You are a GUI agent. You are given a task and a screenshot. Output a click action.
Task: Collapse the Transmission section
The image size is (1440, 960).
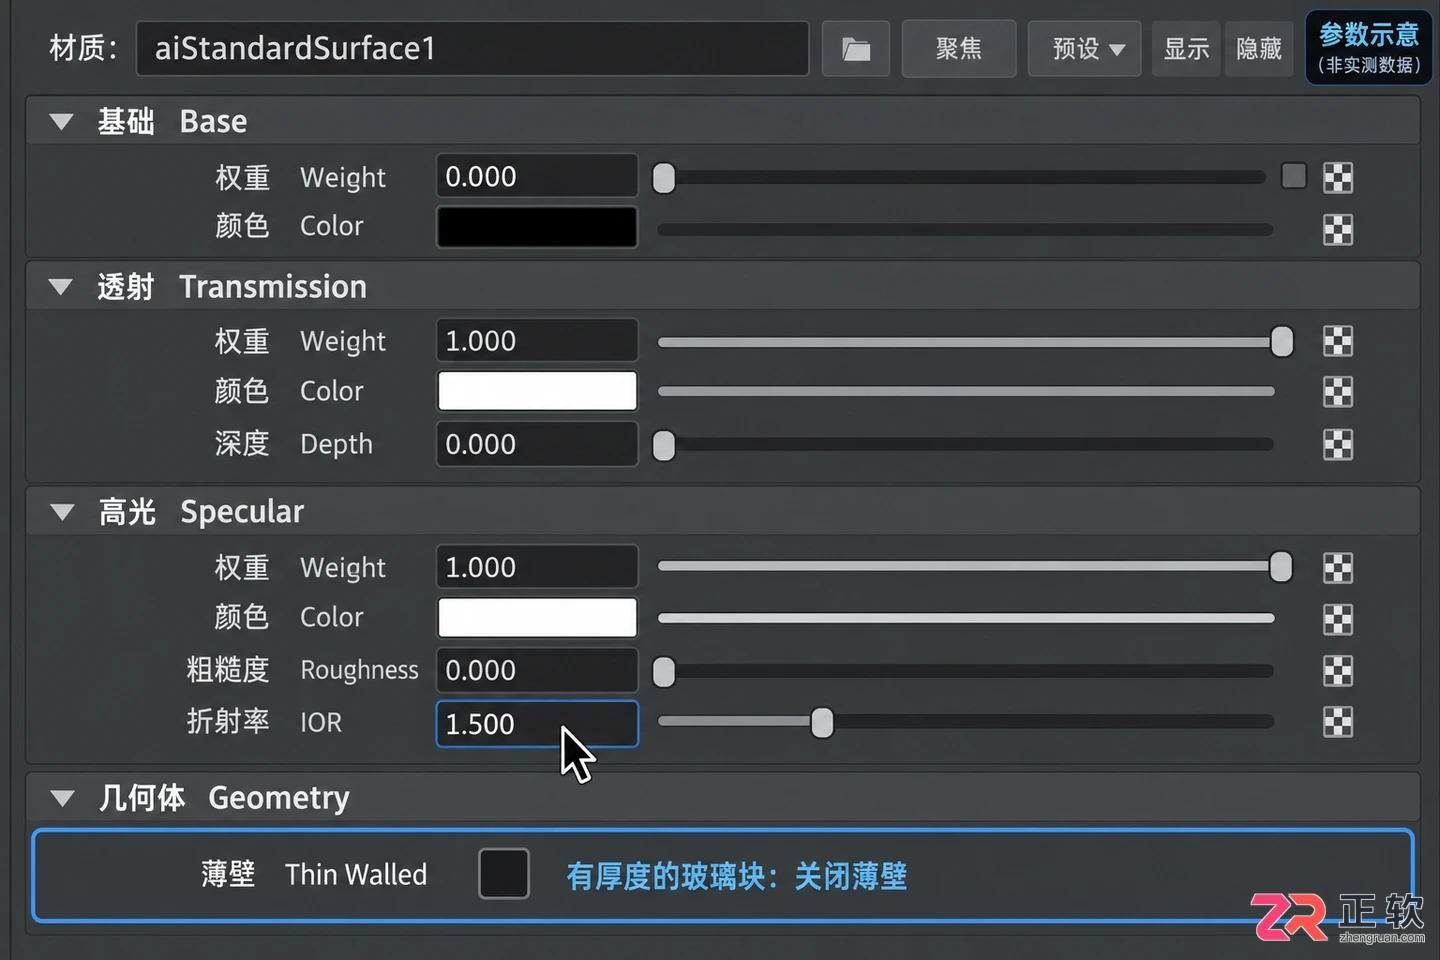[x=61, y=287]
